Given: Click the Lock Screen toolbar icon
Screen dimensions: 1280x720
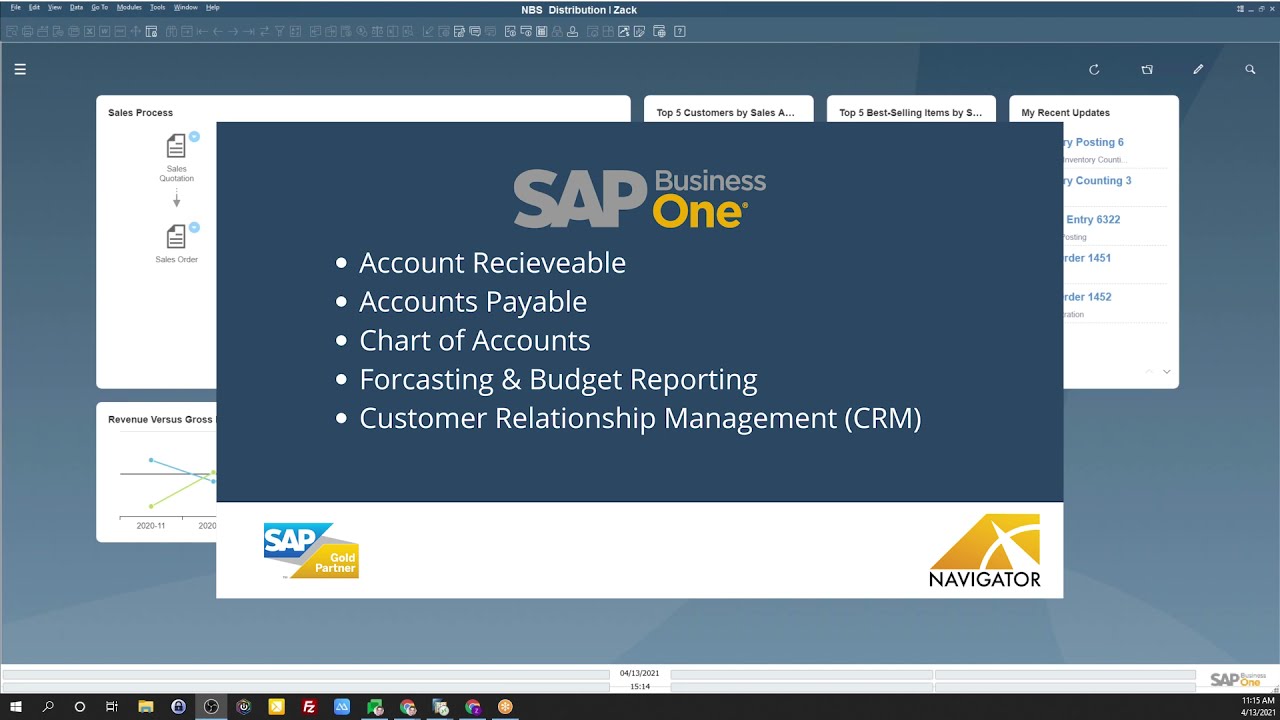Looking at the screenshot, I should [151, 31].
